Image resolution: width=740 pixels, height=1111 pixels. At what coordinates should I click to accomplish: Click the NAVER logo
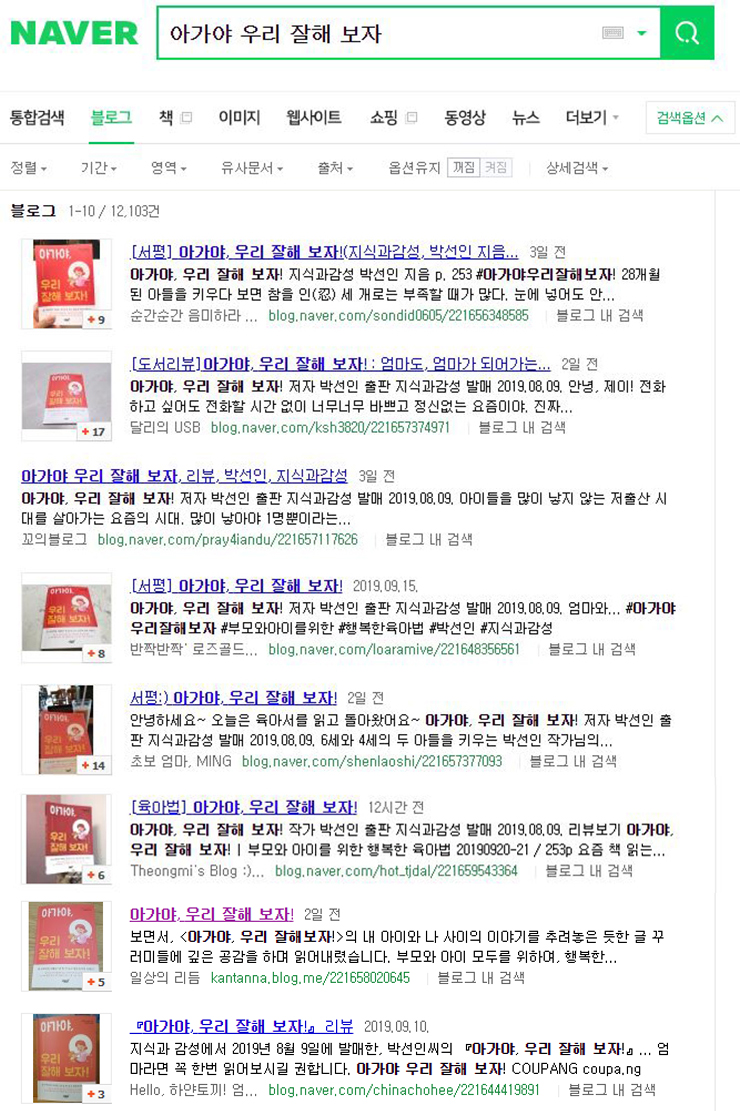click(74, 33)
